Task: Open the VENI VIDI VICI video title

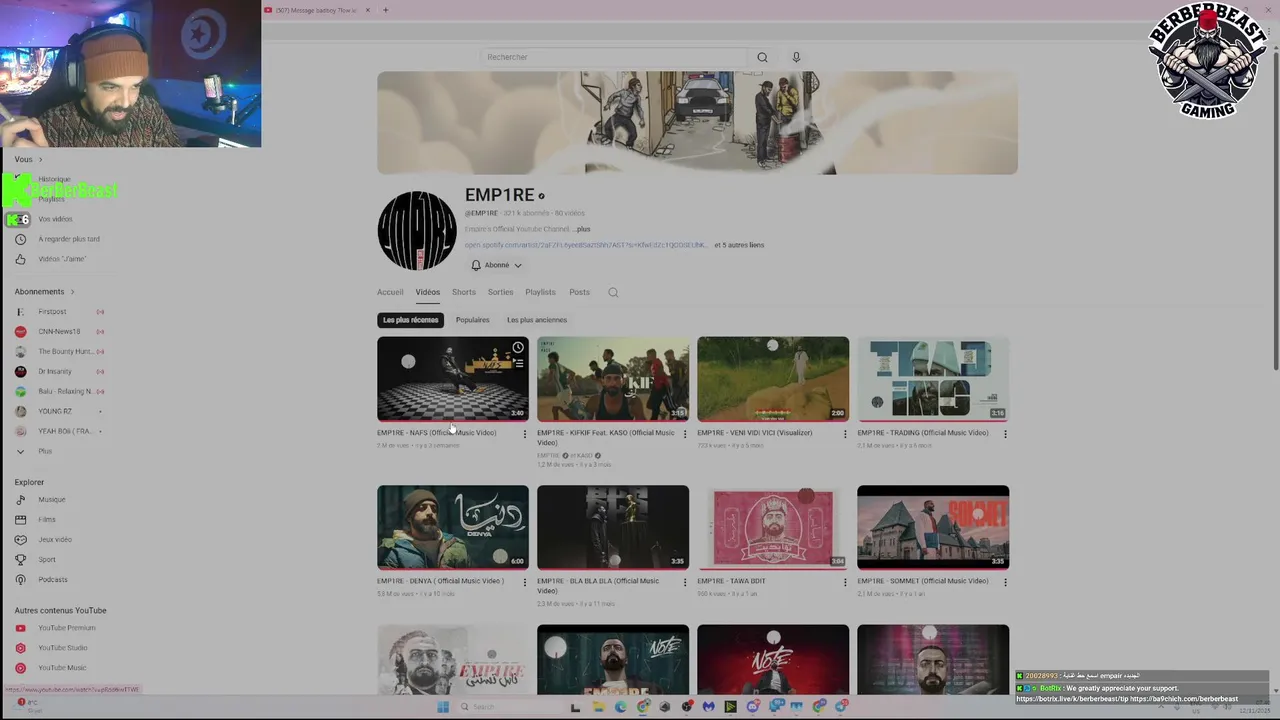Action: point(755,433)
